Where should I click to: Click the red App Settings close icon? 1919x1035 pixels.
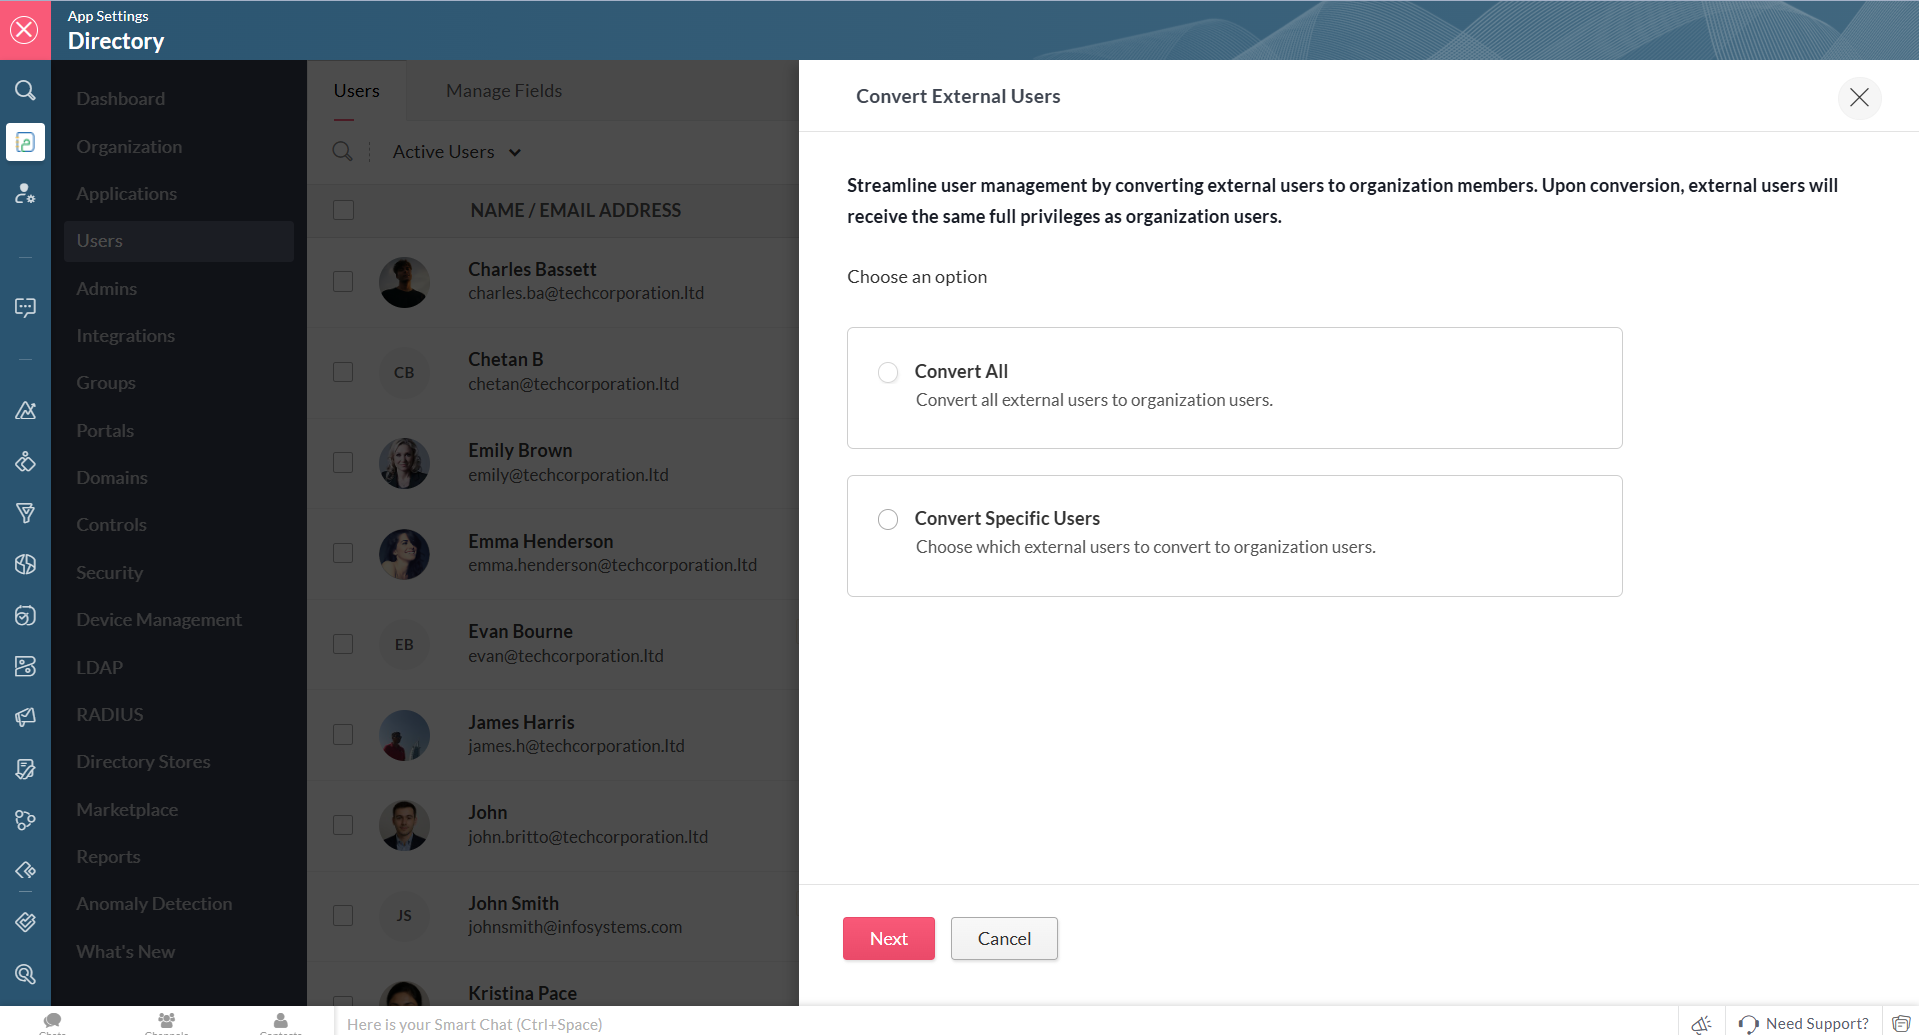tap(25, 30)
